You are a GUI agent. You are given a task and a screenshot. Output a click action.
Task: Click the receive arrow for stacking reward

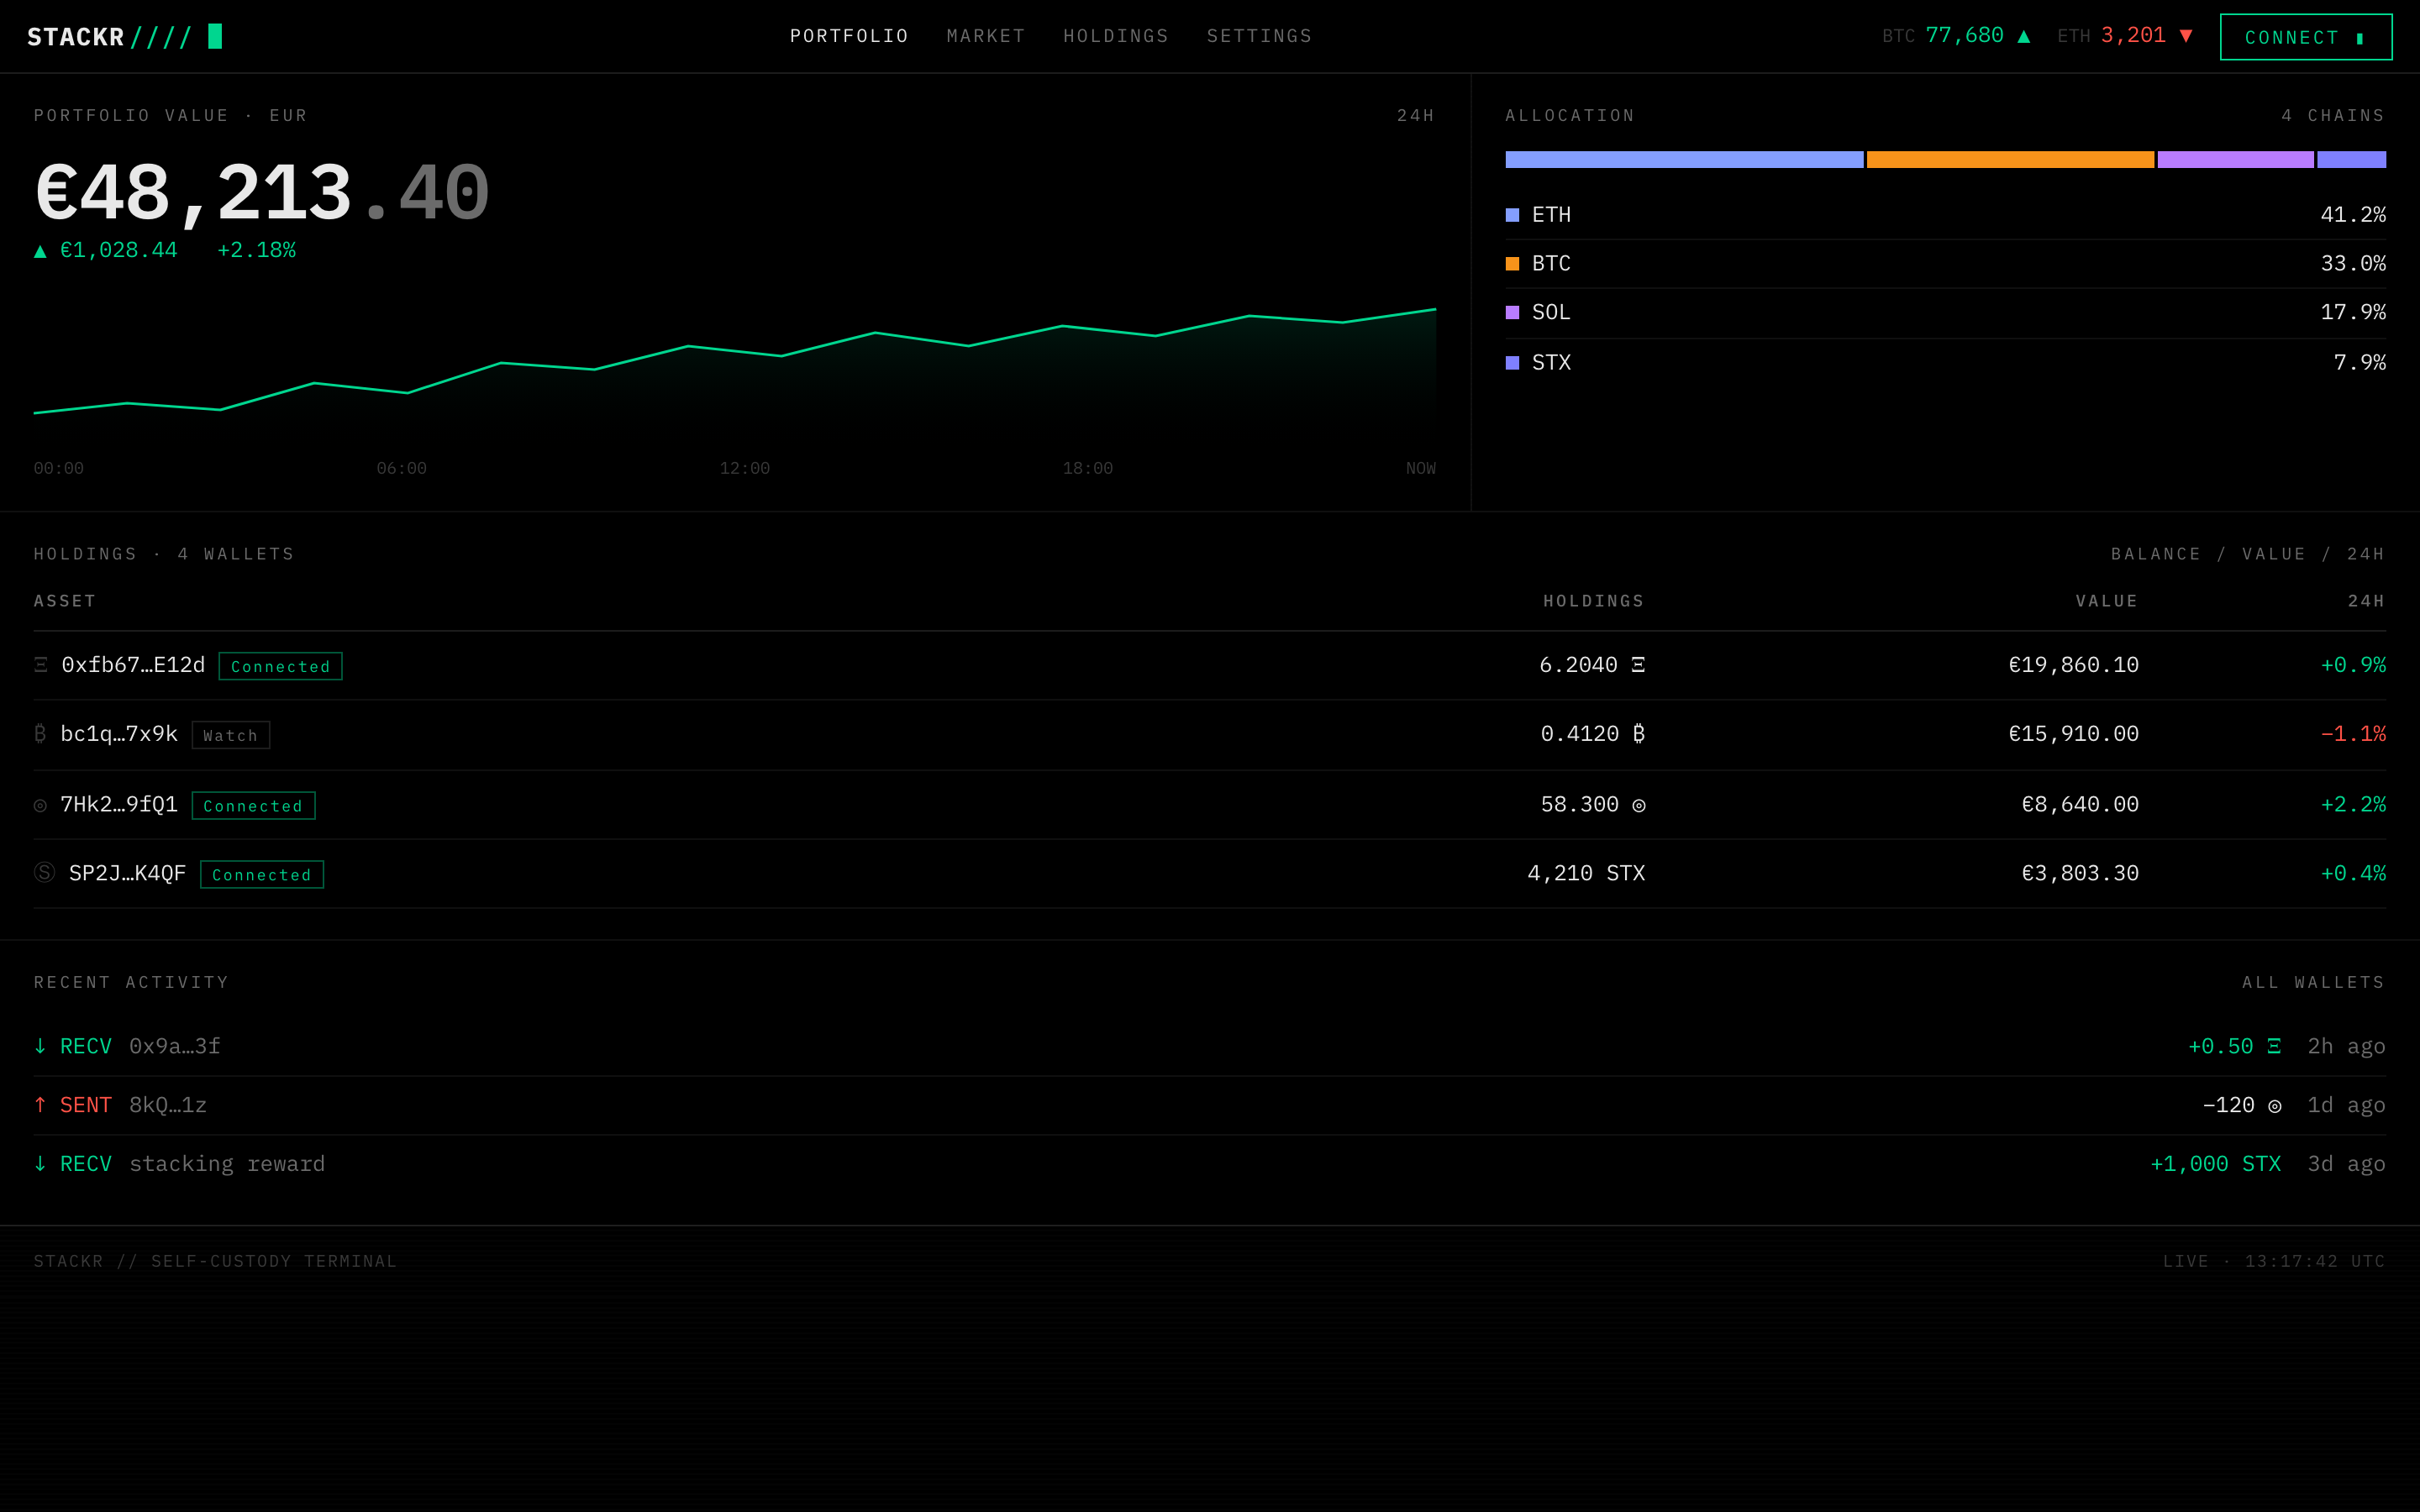(40, 1164)
